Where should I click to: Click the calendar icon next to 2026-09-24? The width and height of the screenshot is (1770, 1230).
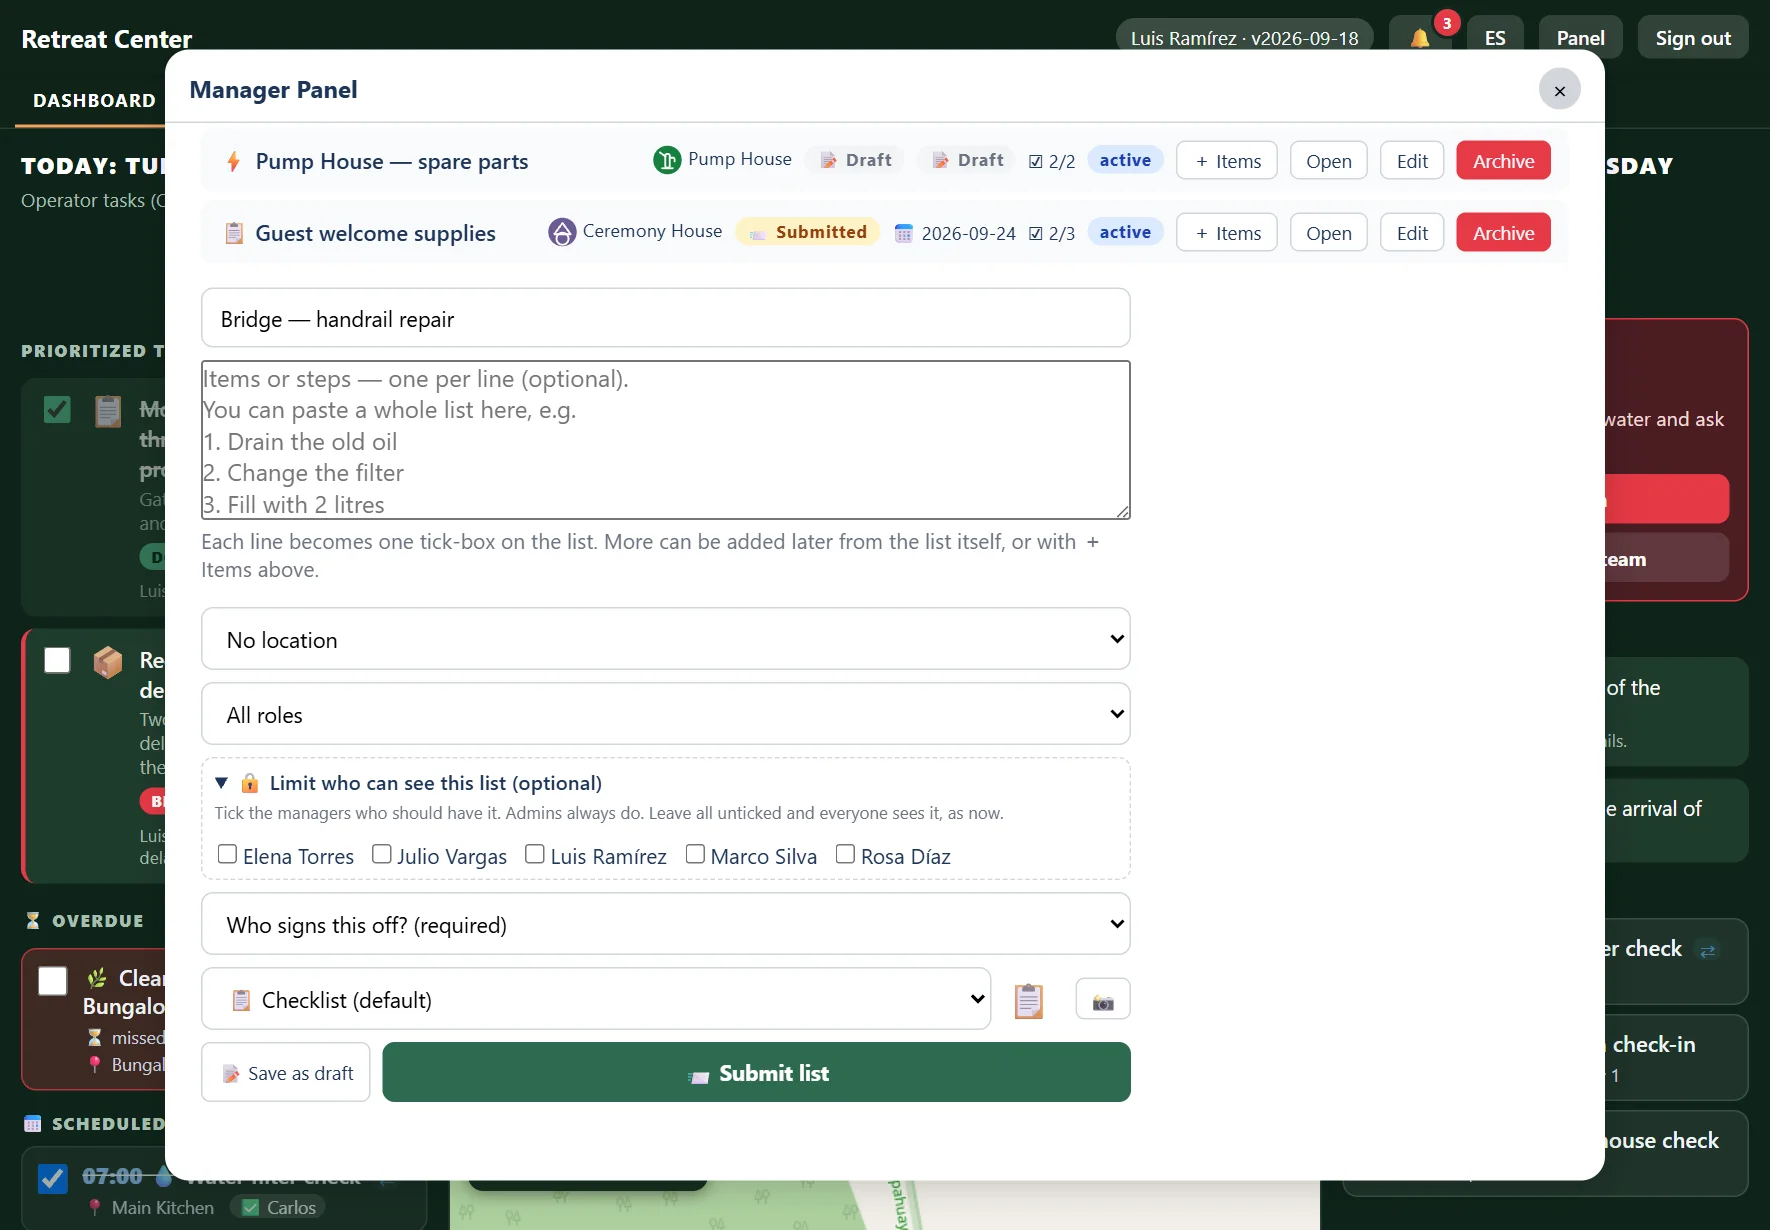(903, 233)
